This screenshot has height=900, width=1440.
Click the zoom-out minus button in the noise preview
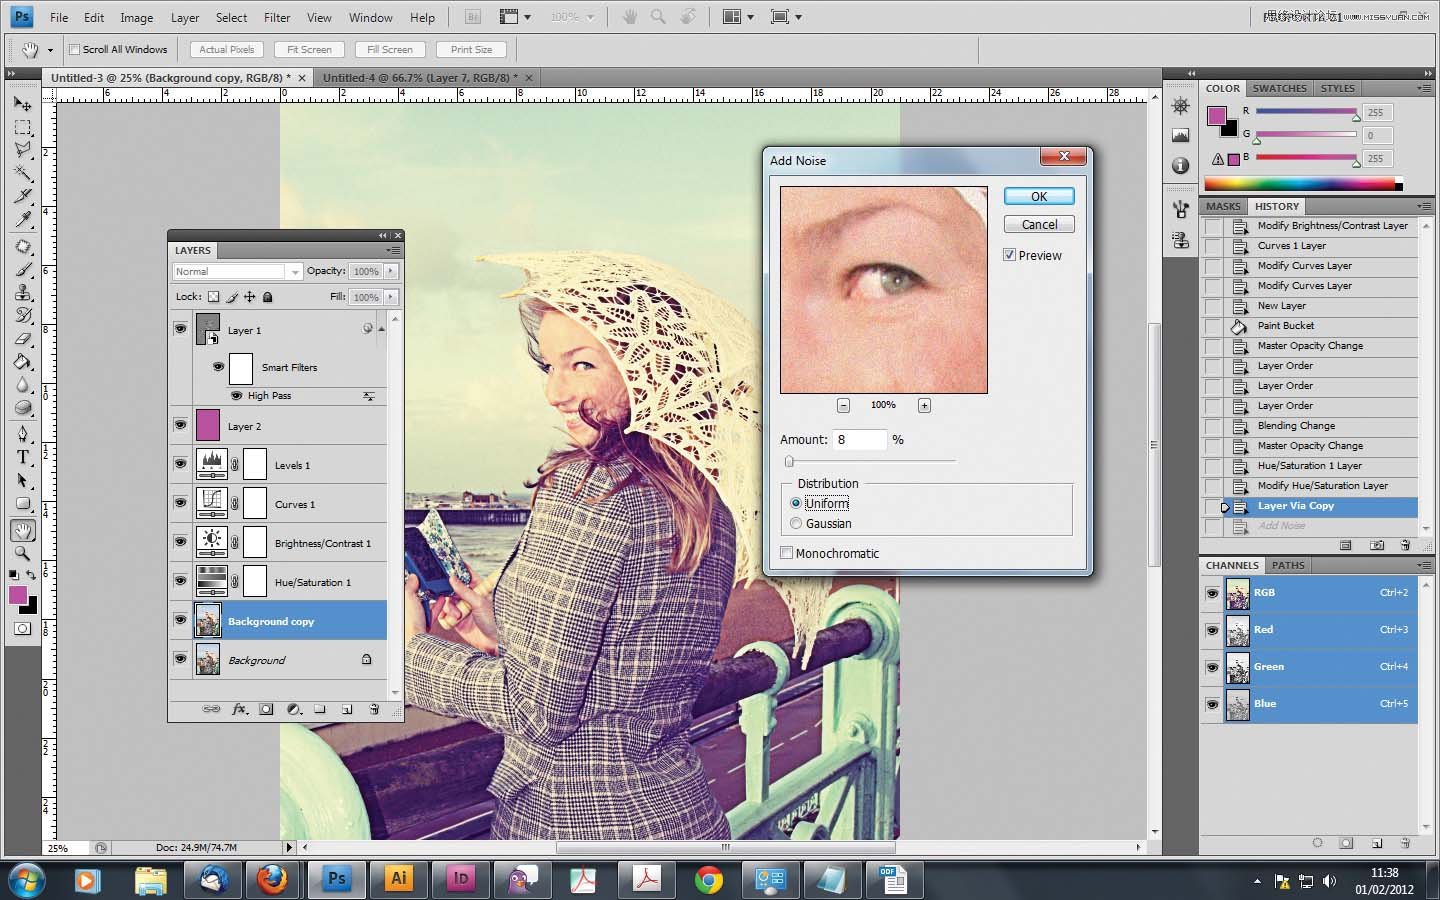coord(843,405)
